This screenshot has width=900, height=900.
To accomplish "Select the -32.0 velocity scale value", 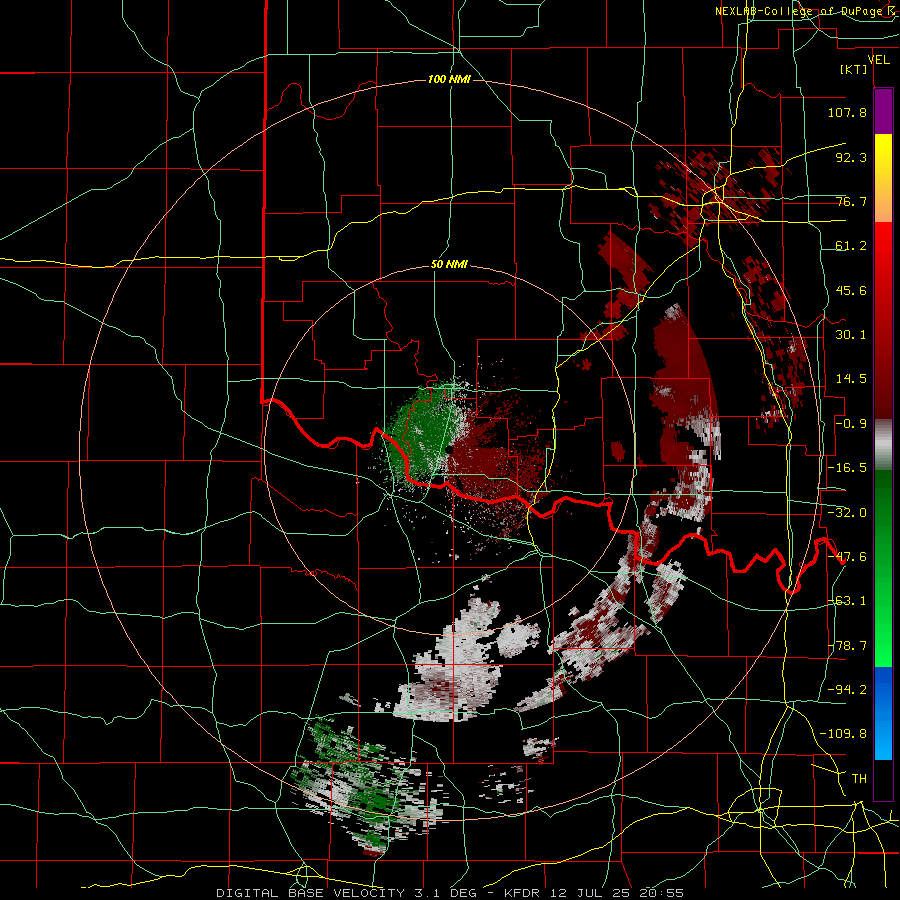I will [x=847, y=513].
